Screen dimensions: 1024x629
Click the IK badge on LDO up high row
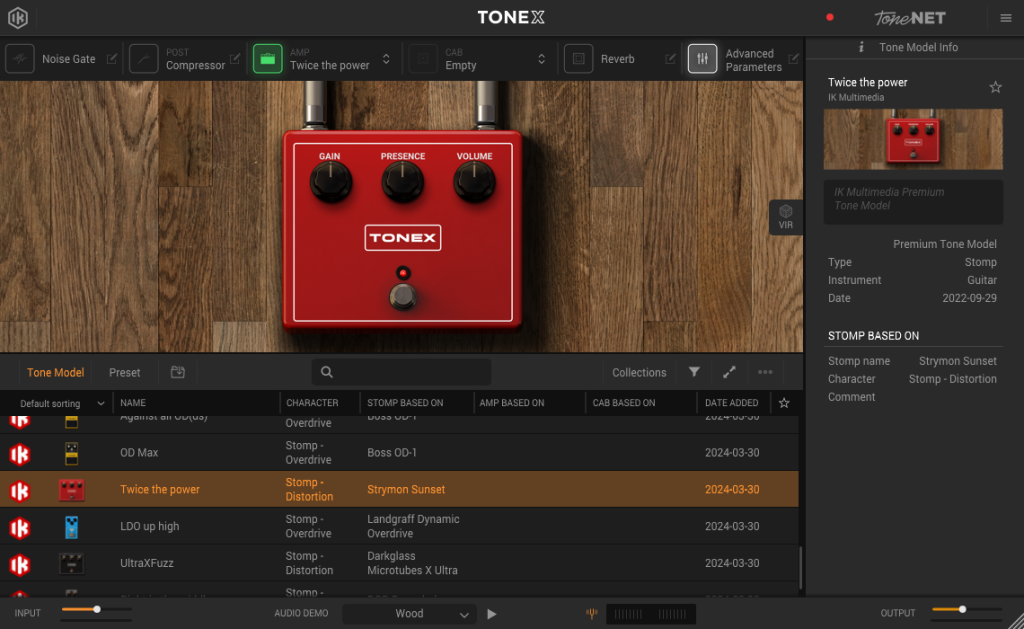point(20,527)
